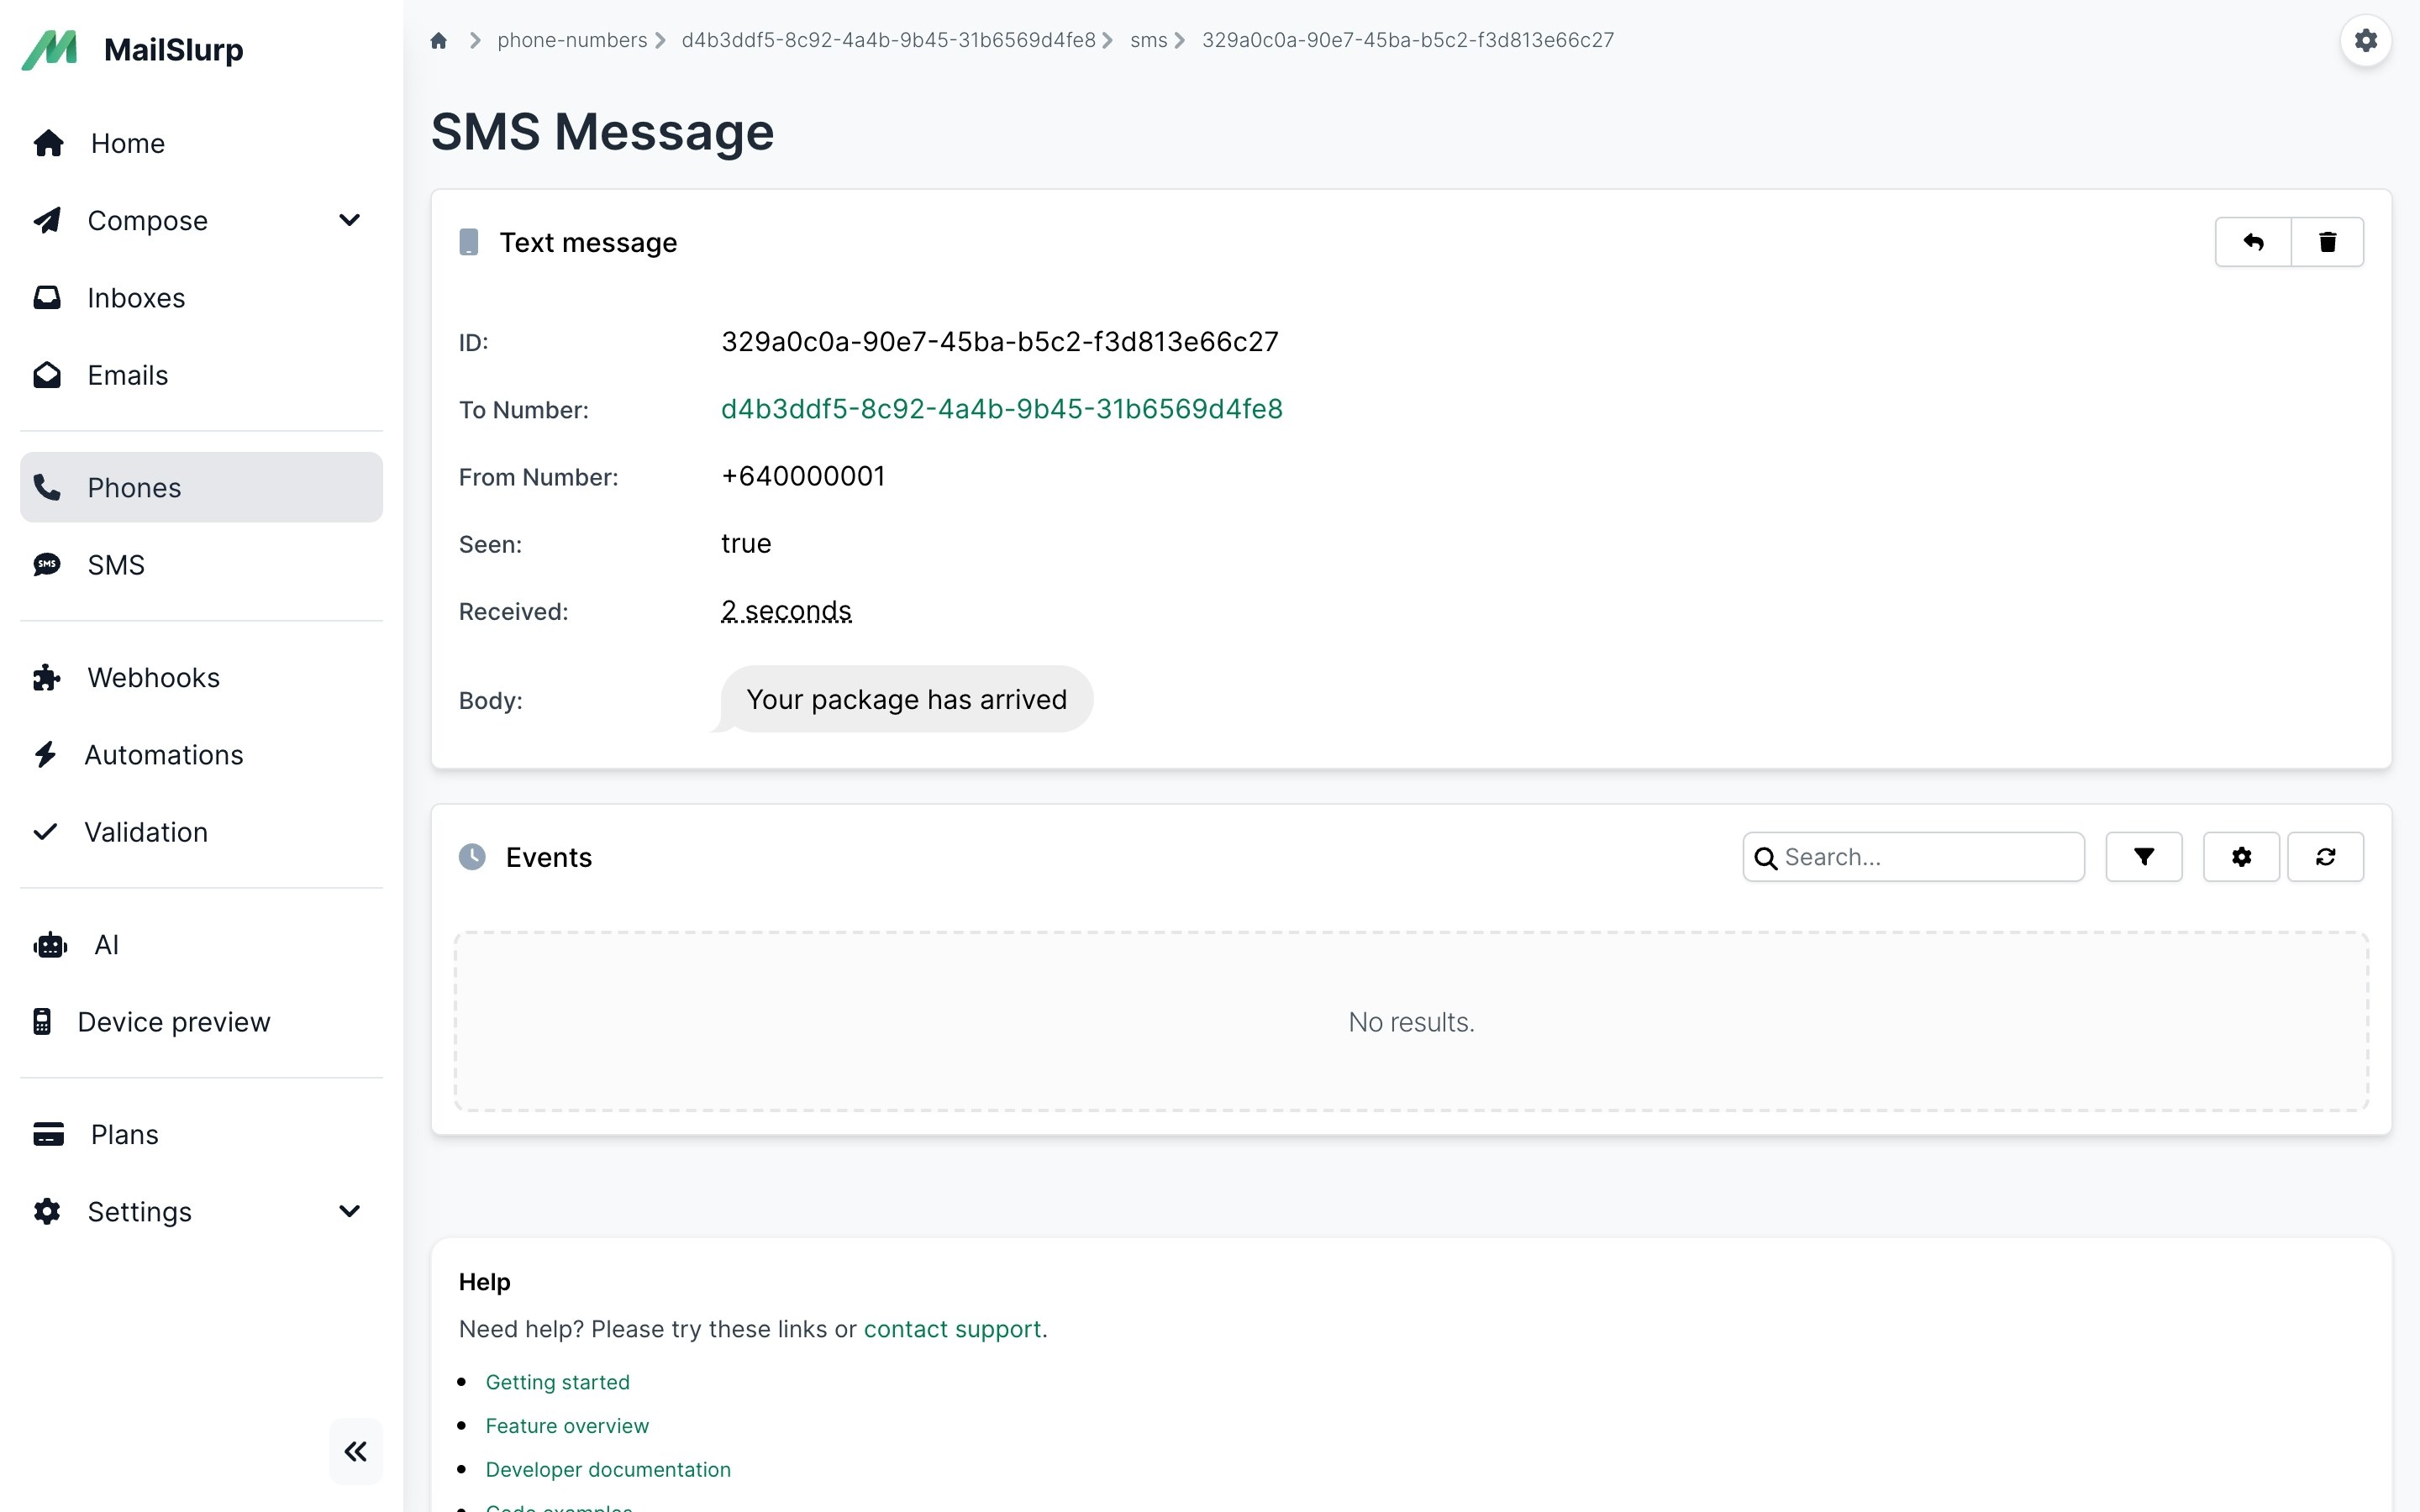The height and width of the screenshot is (1512, 2420).
Task: Collapse the sidebar with double chevron
Action: (355, 1451)
